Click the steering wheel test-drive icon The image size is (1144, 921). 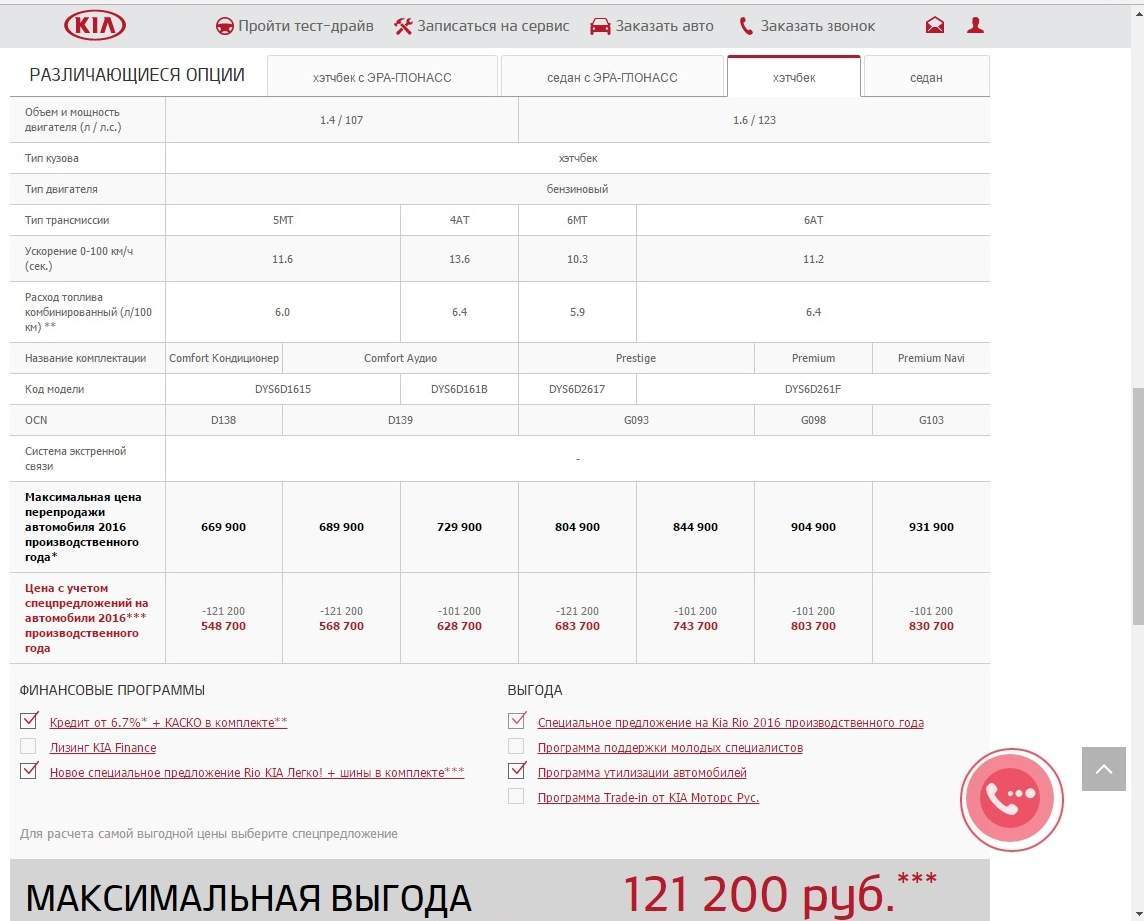click(x=225, y=26)
